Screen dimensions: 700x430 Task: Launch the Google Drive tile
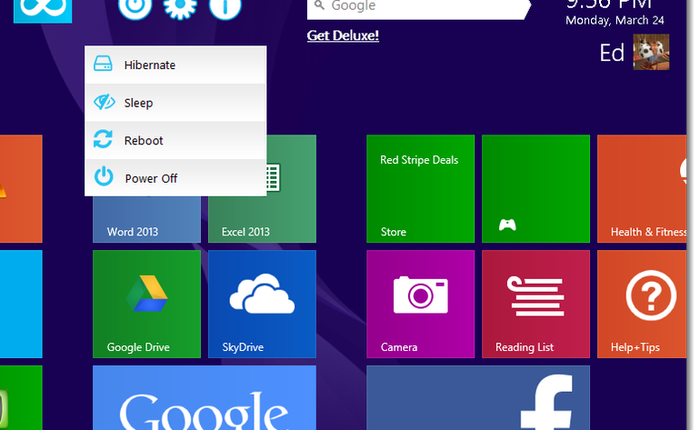[x=147, y=304]
